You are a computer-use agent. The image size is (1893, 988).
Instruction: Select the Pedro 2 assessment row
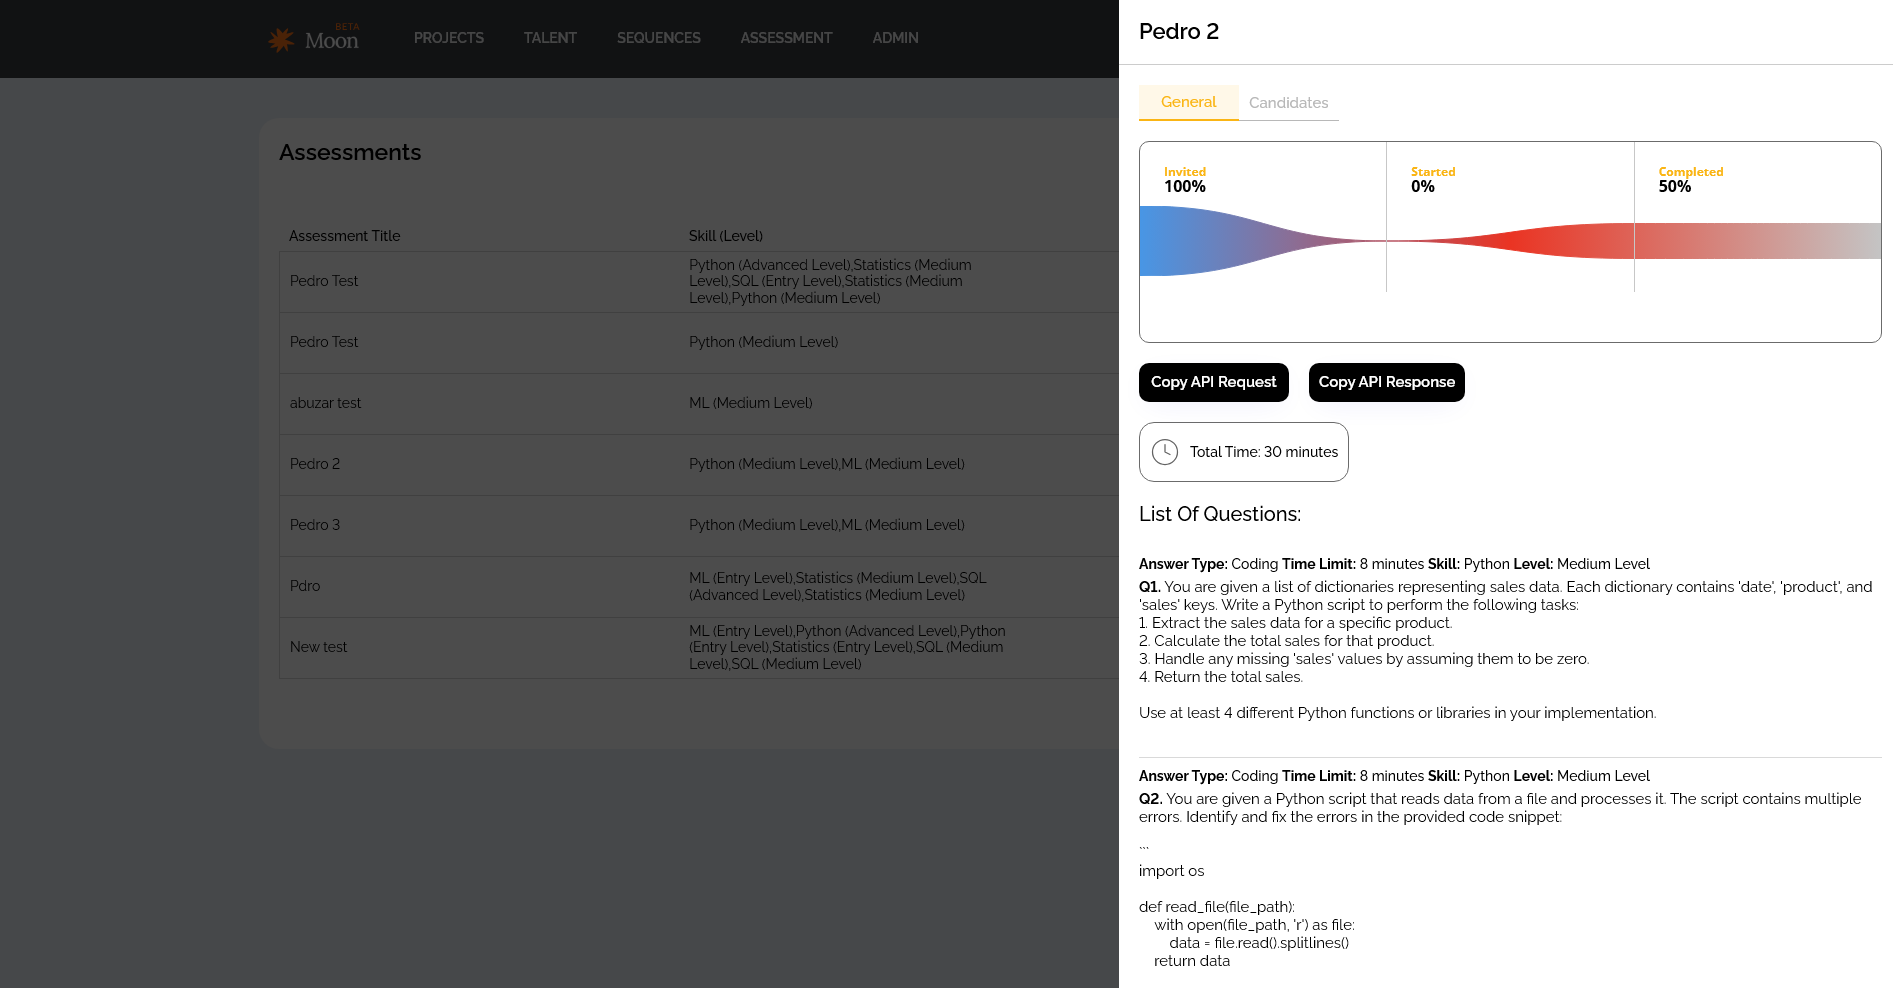(699, 464)
